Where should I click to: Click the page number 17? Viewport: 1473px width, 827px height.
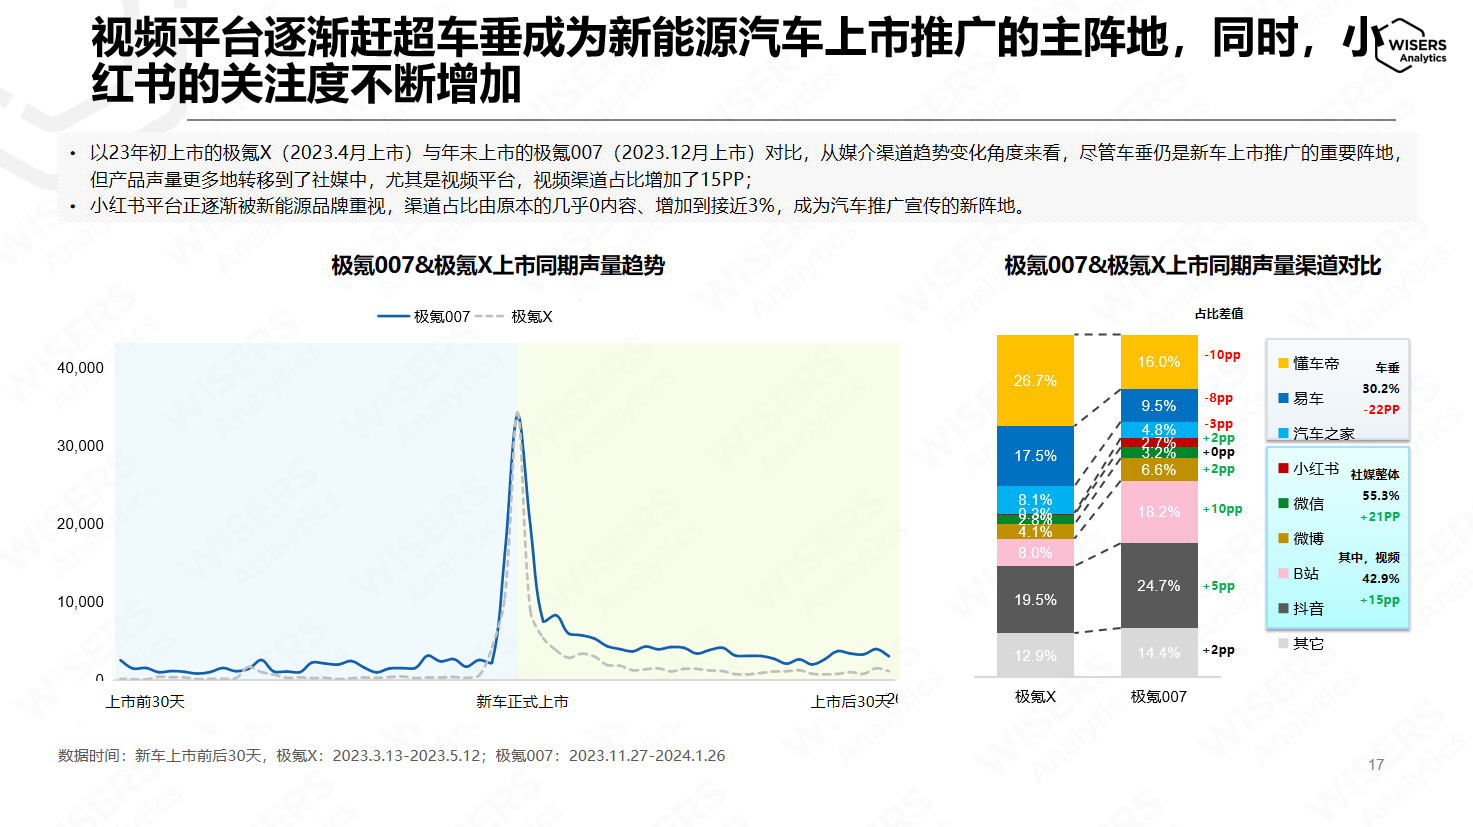[1376, 764]
